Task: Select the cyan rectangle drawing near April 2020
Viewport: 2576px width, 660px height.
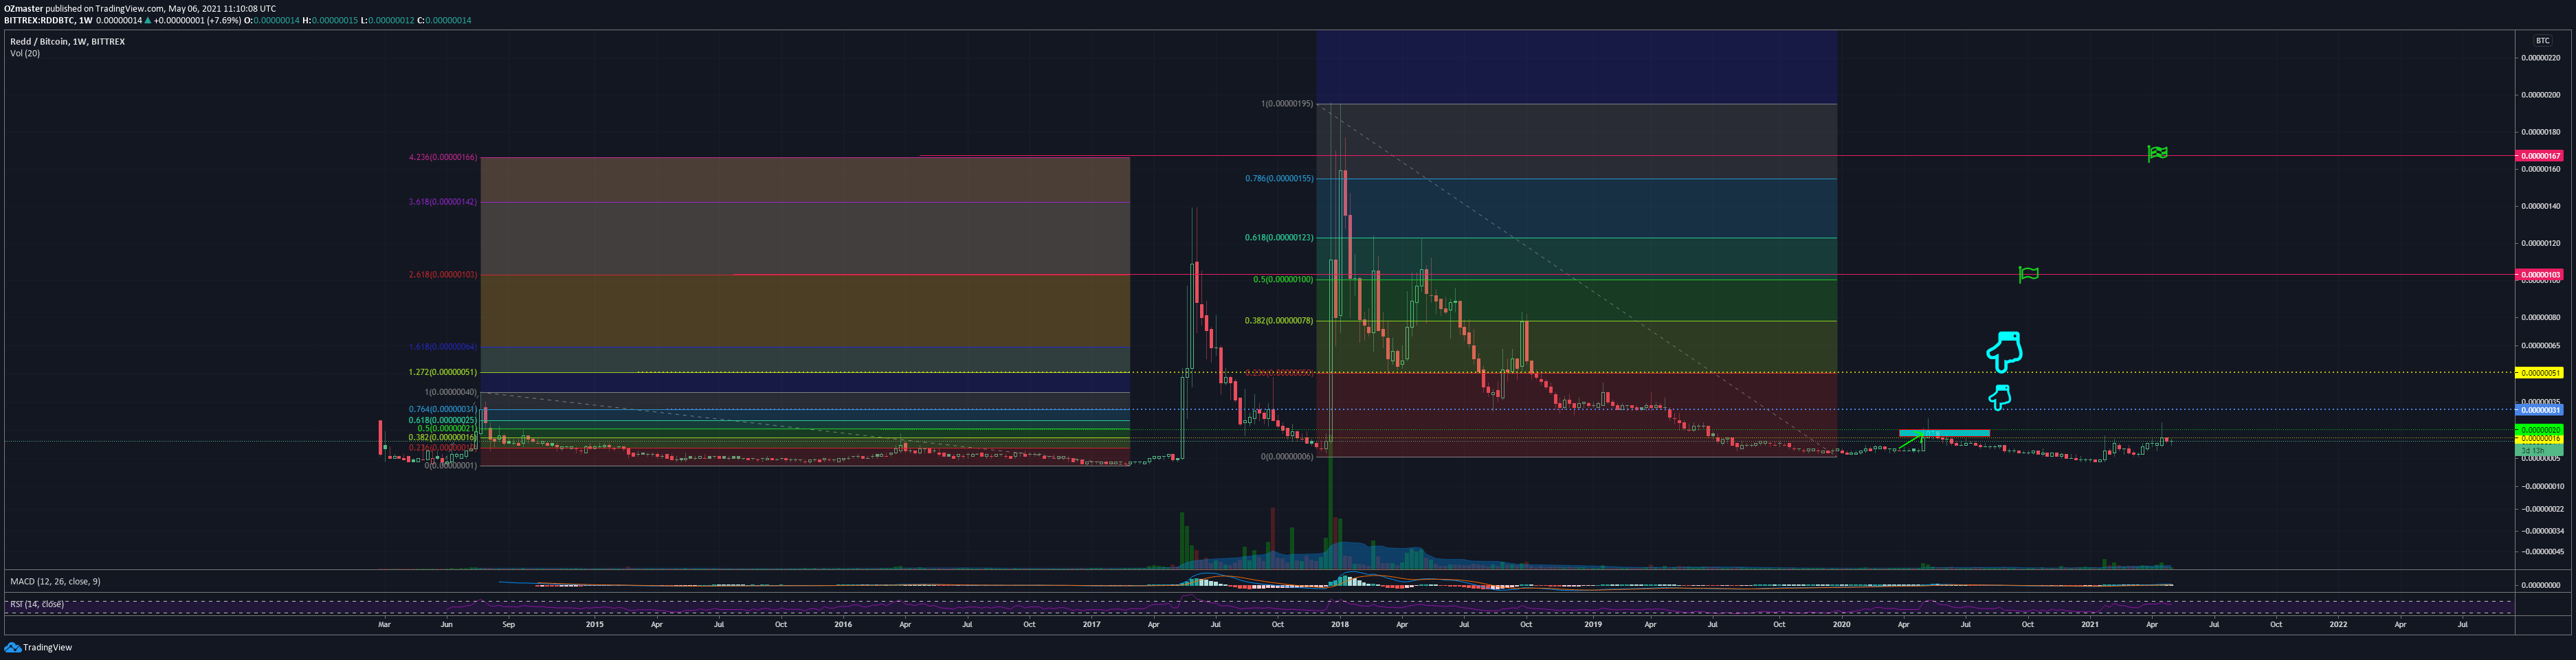Action: coord(1944,433)
